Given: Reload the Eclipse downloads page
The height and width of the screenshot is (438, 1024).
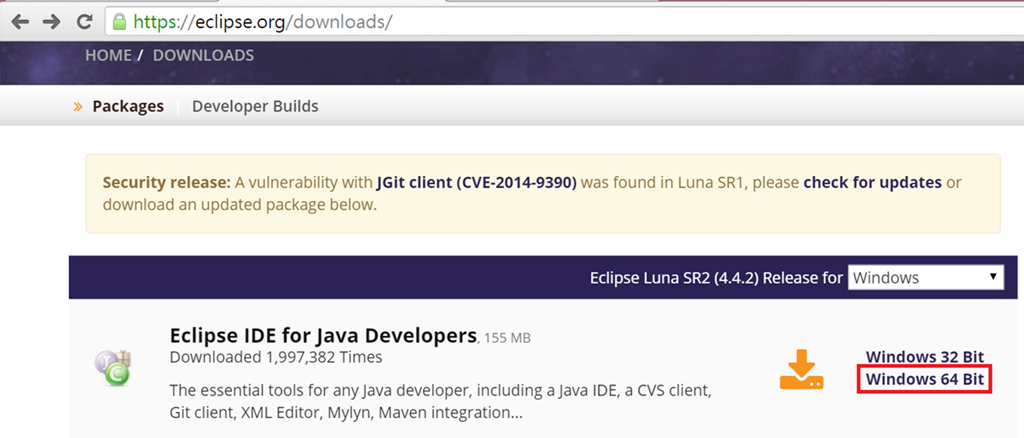Looking at the screenshot, I should point(85,20).
